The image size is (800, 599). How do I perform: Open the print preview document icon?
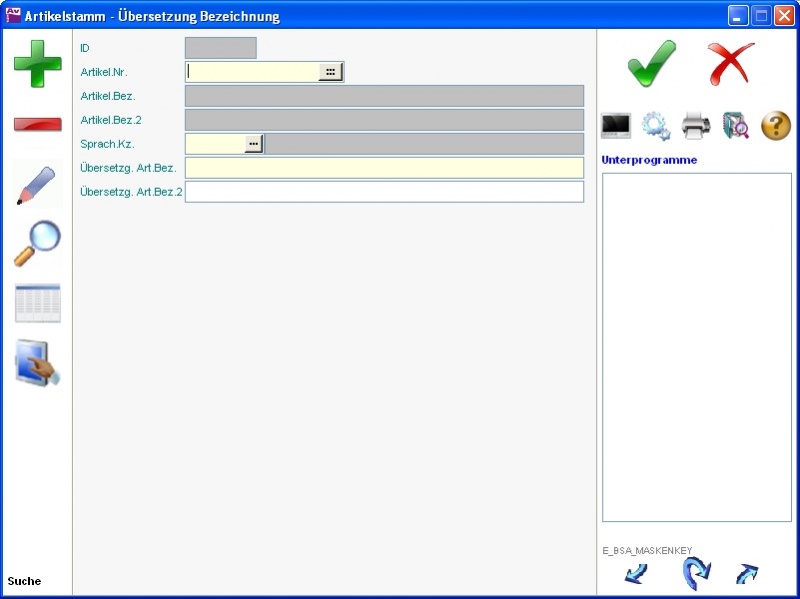pos(736,126)
